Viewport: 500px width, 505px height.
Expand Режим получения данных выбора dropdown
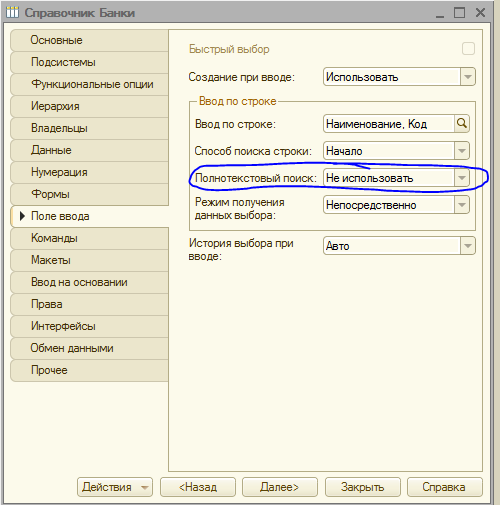[x=462, y=205]
